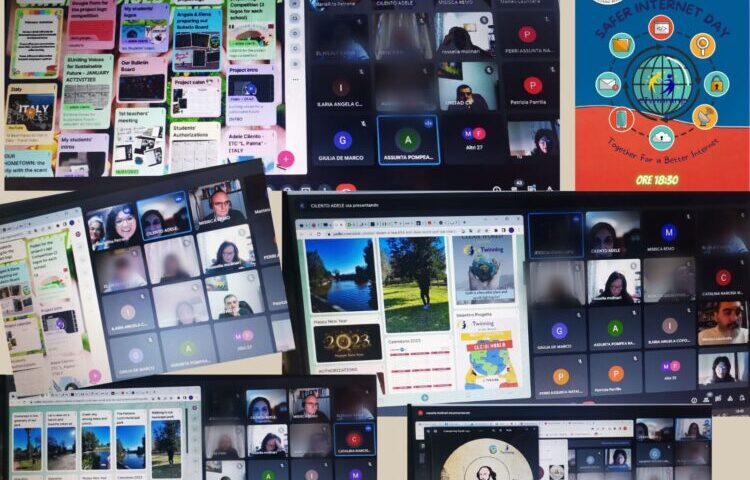The height and width of the screenshot is (480, 750).
Task: Click the green A avatar ASSUNTA POMPEA in Cilento presenting screen
Action: pyautogui.click(x=615, y=328)
